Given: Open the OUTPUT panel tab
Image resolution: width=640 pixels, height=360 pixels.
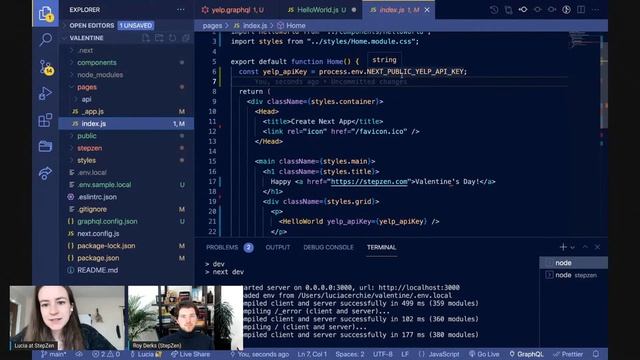Looking at the screenshot, I should point(278,247).
